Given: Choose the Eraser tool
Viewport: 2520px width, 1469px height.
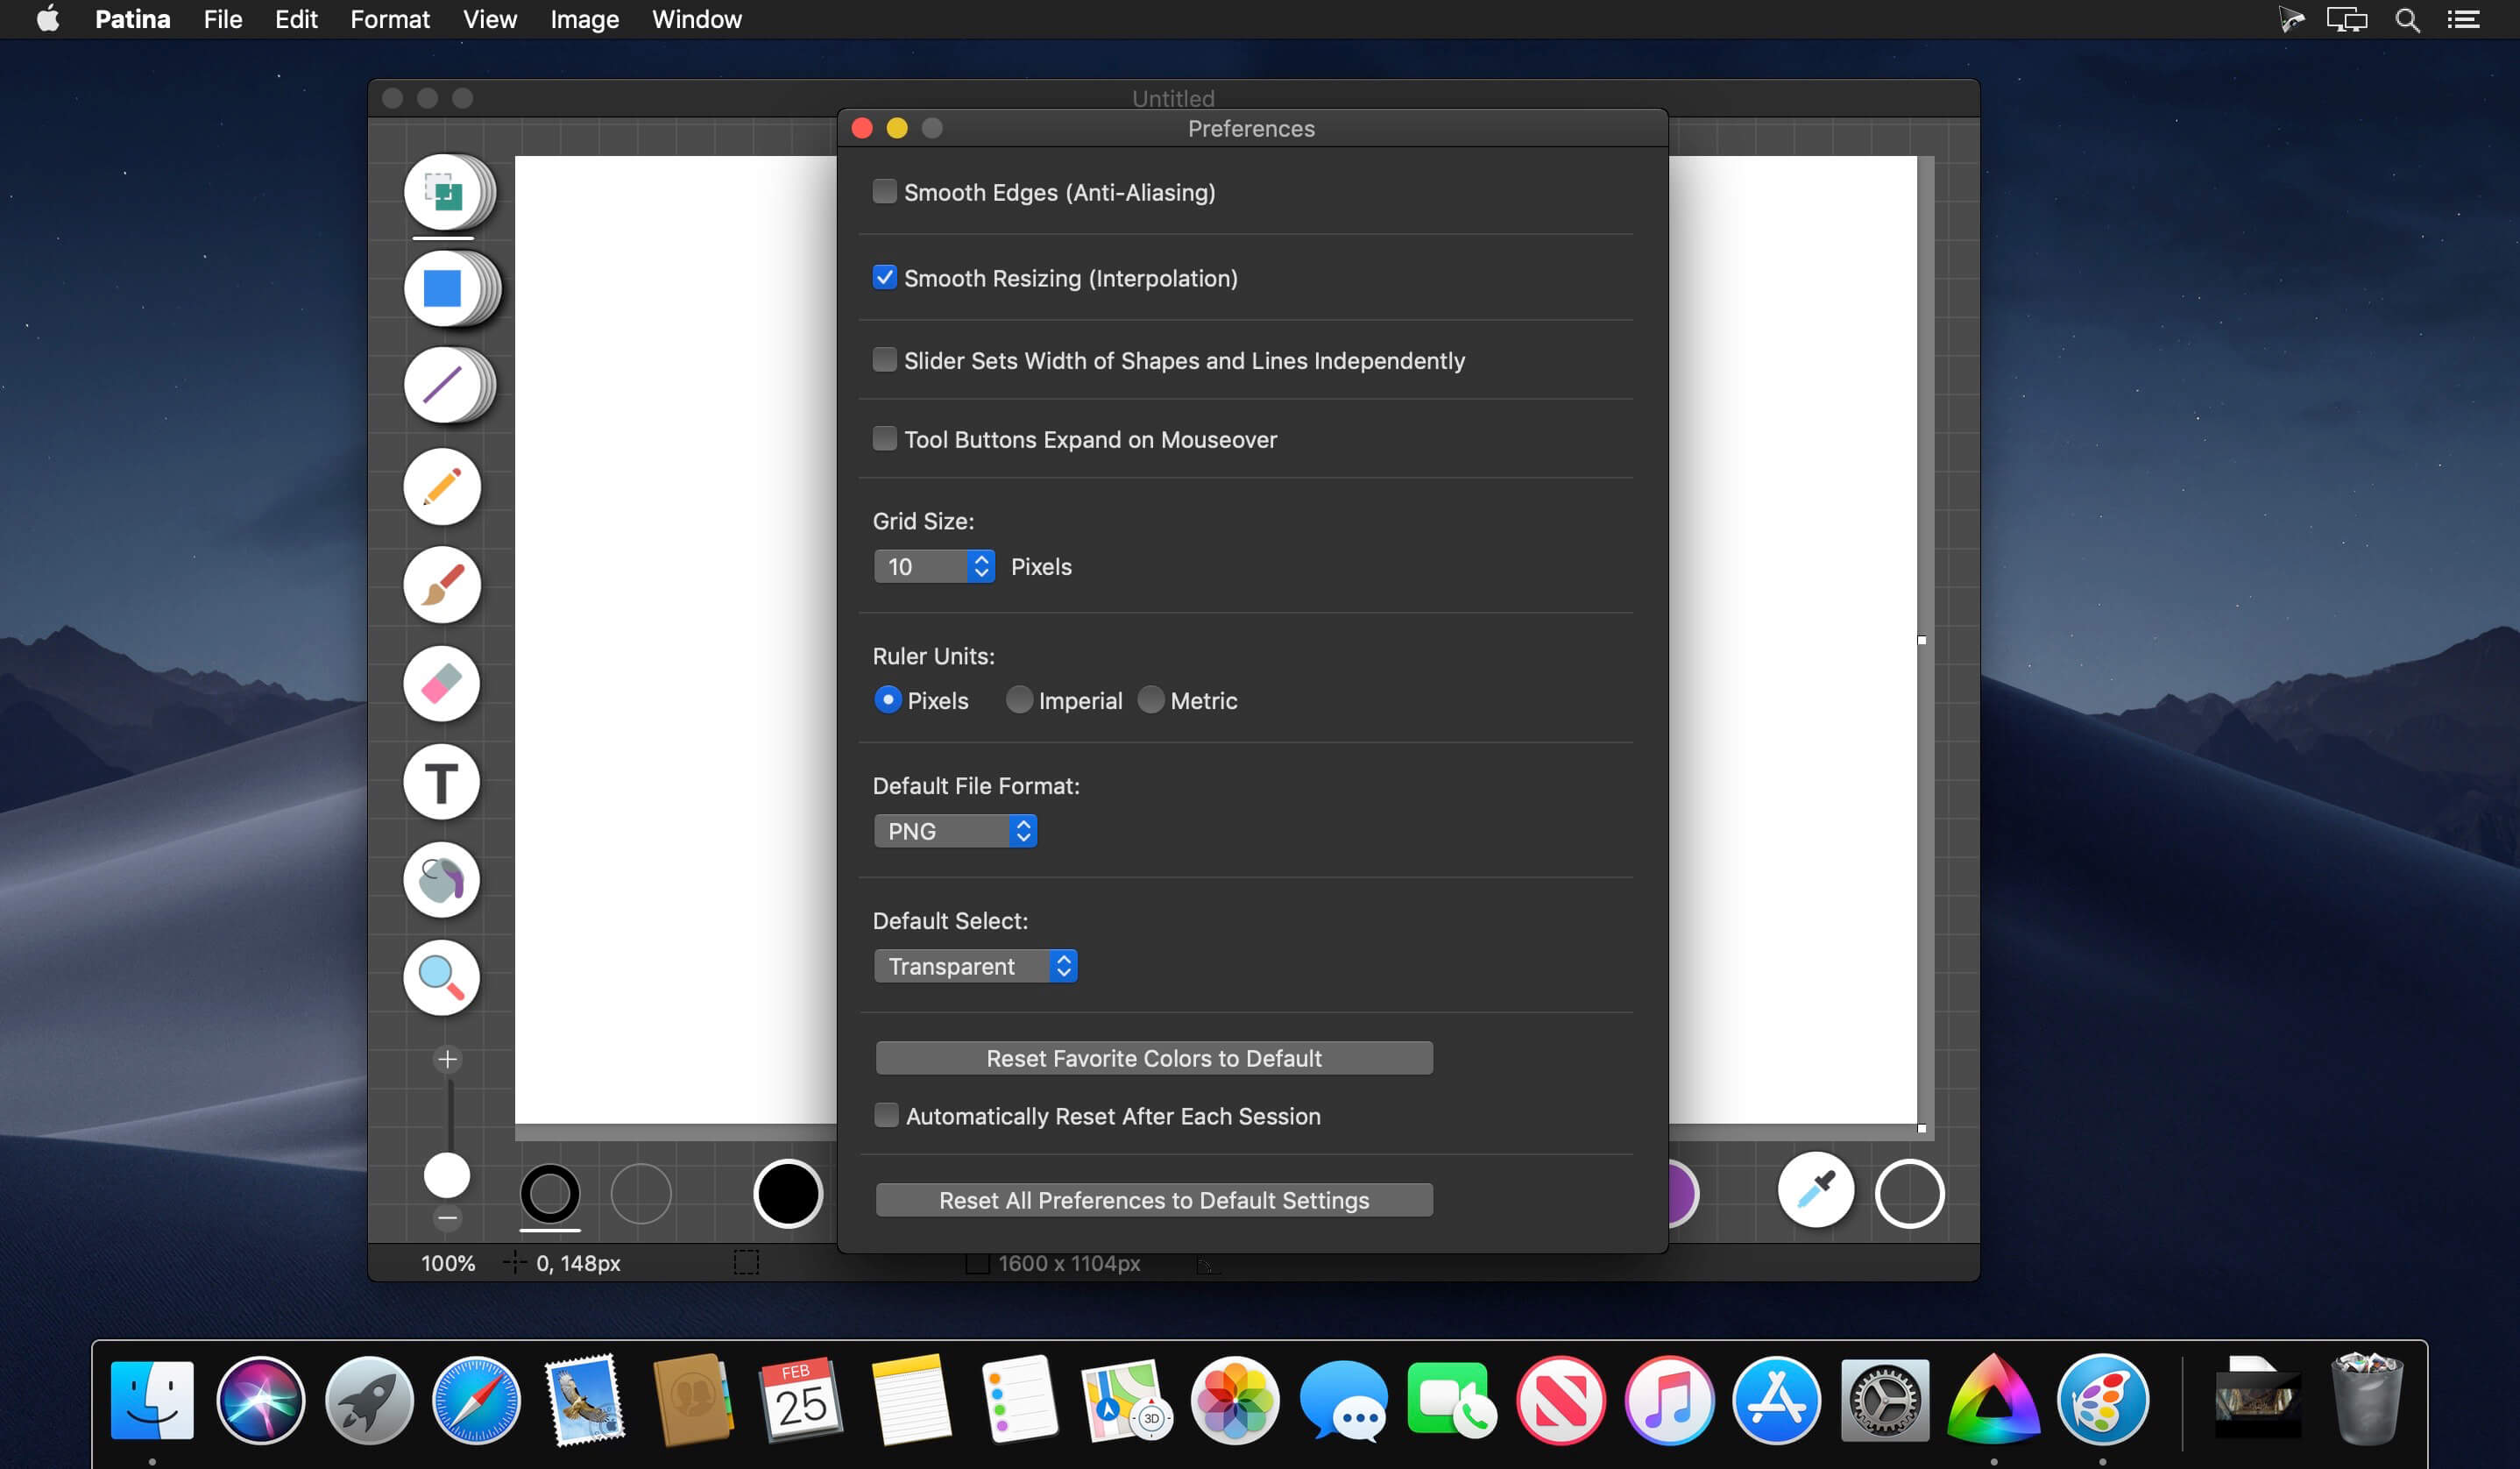Looking at the screenshot, I should (441, 684).
